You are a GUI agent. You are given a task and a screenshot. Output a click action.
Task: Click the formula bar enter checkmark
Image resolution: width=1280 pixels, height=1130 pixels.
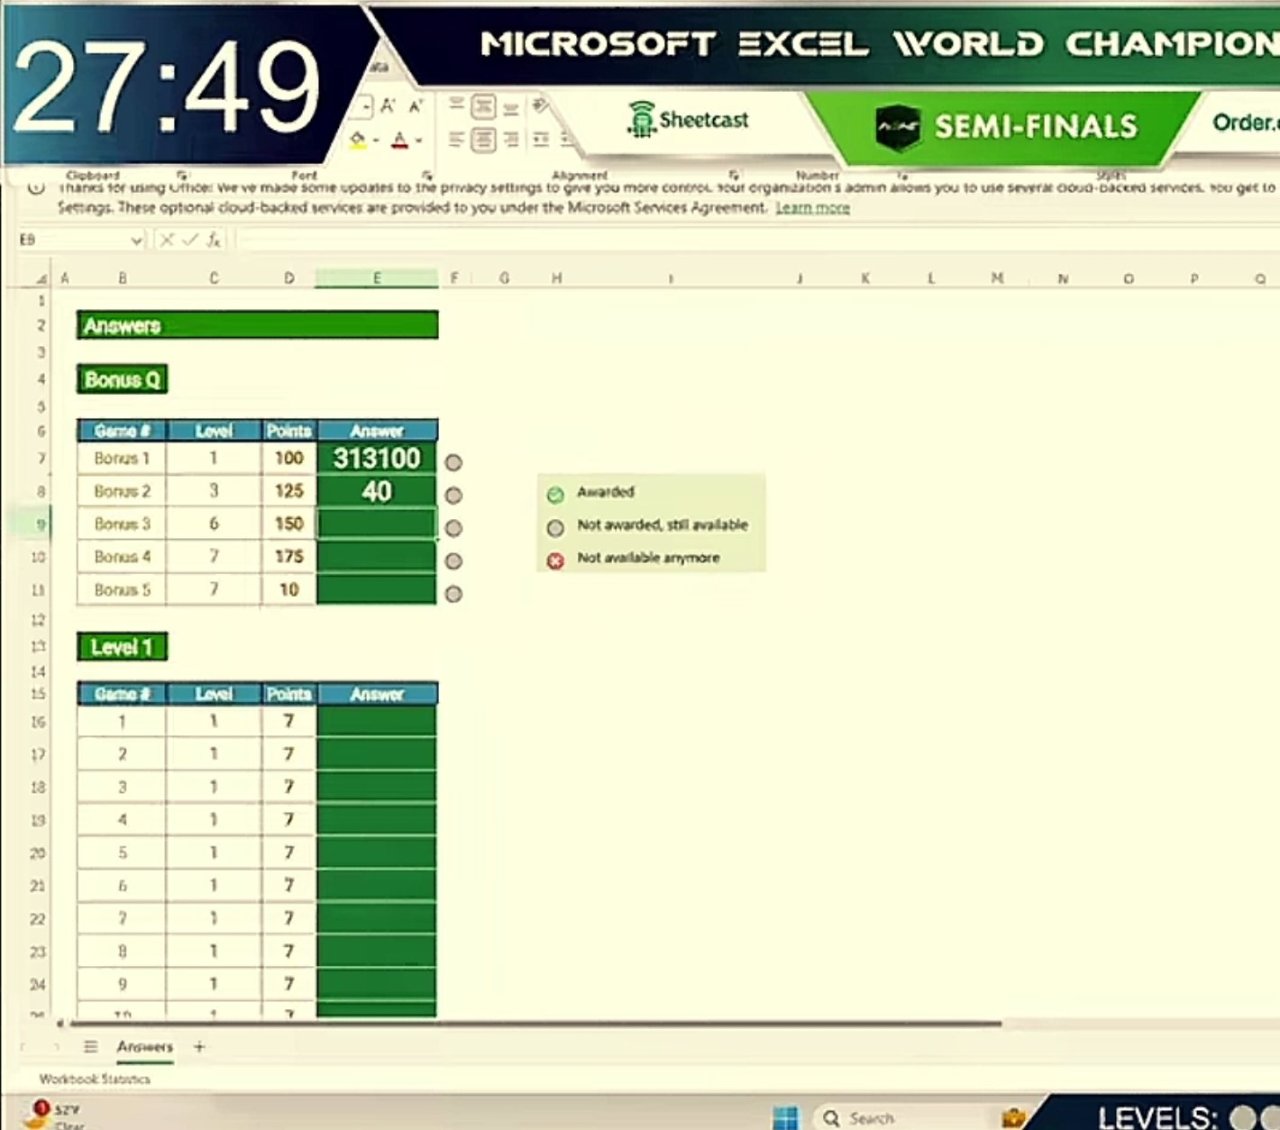[190, 240]
